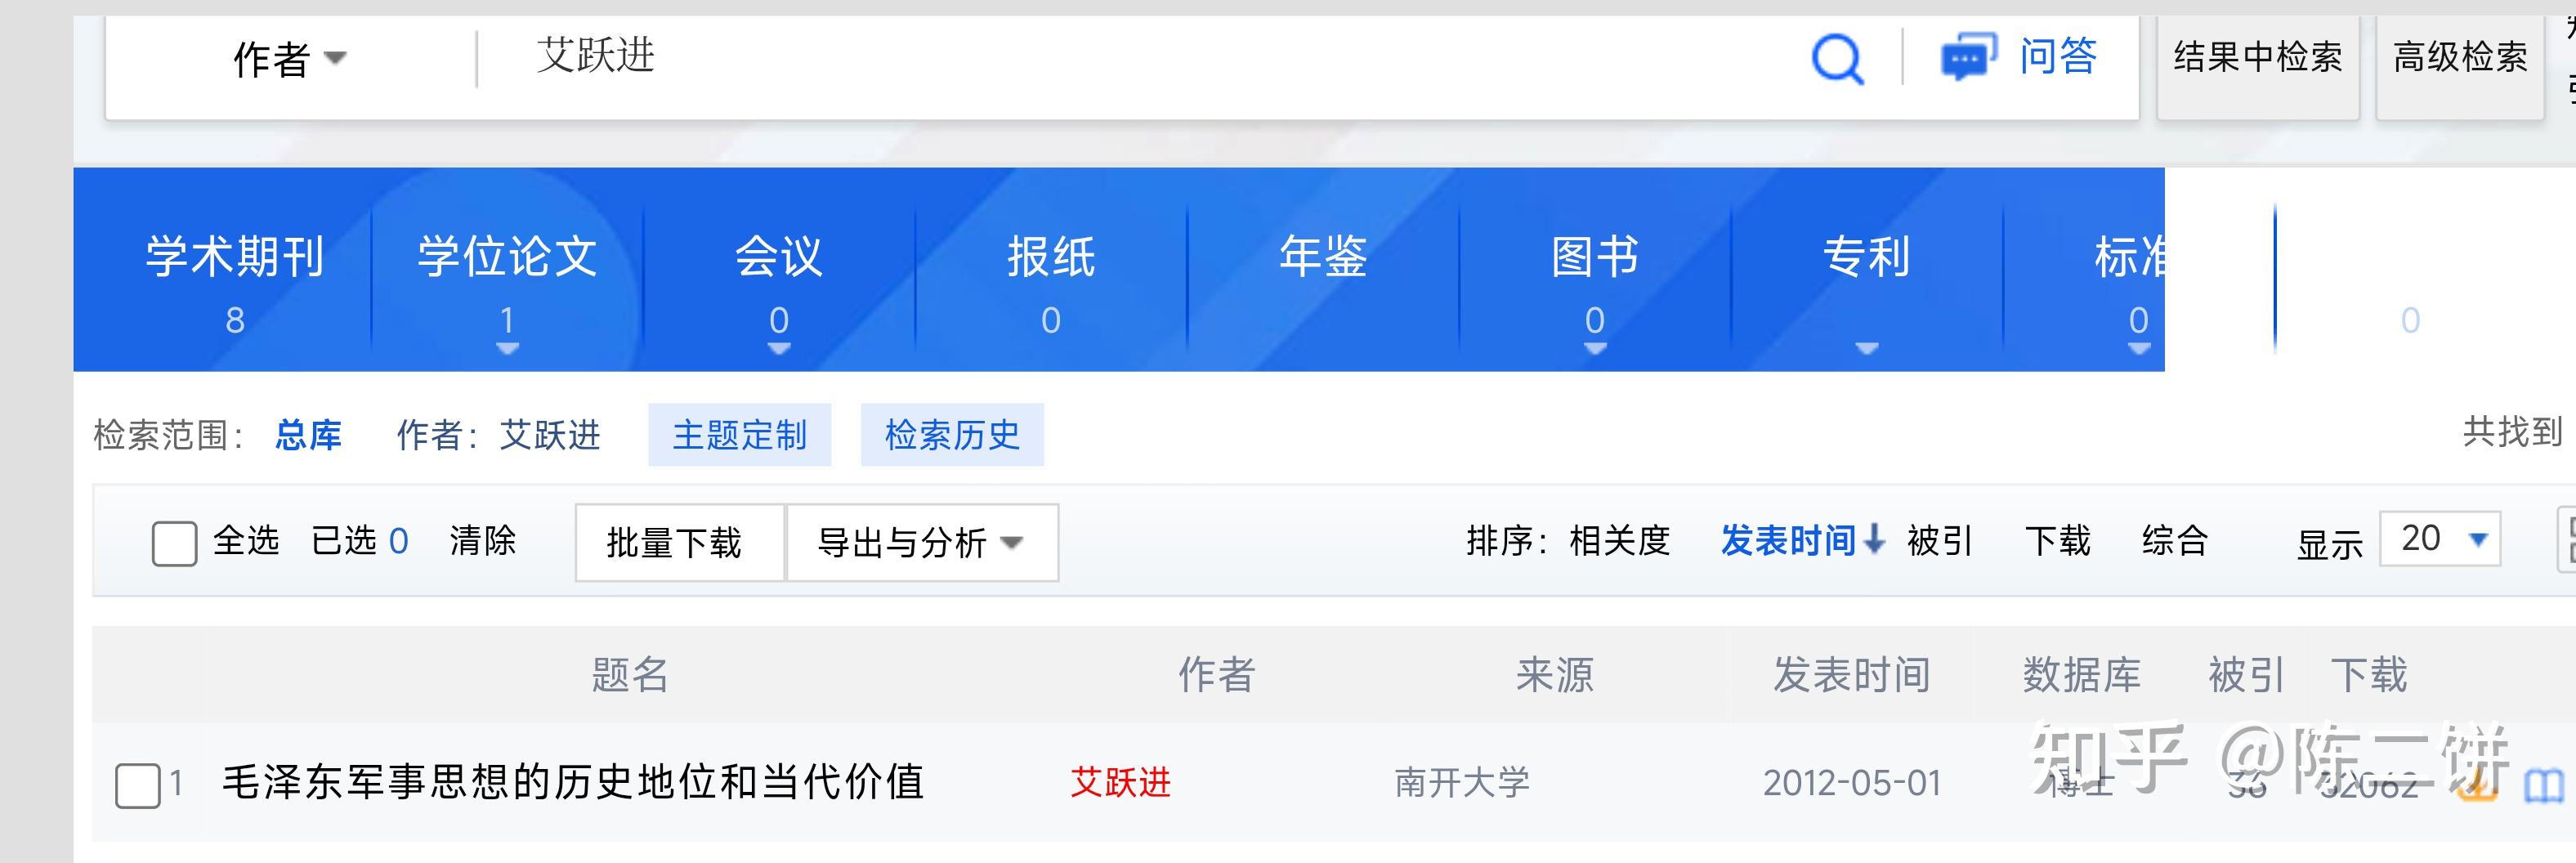
Task: Open the 作者 search field dropdown
Action: (290, 59)
